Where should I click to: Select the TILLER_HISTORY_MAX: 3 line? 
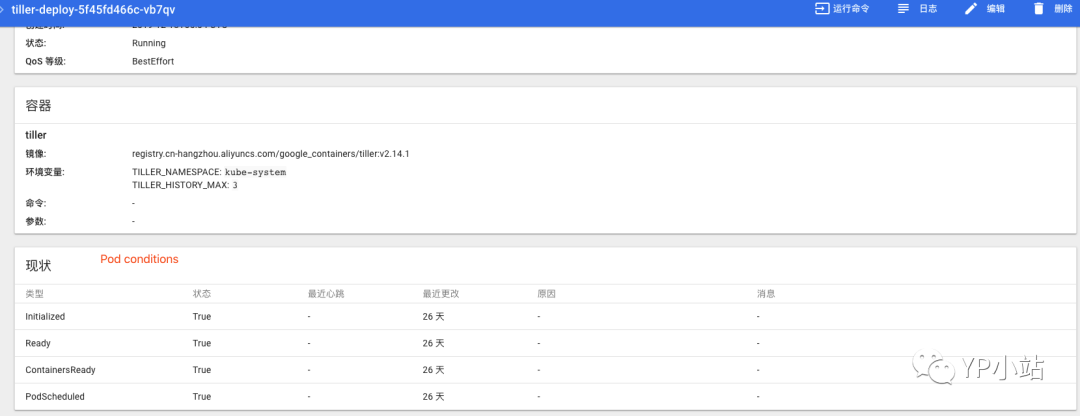point(185,185)
